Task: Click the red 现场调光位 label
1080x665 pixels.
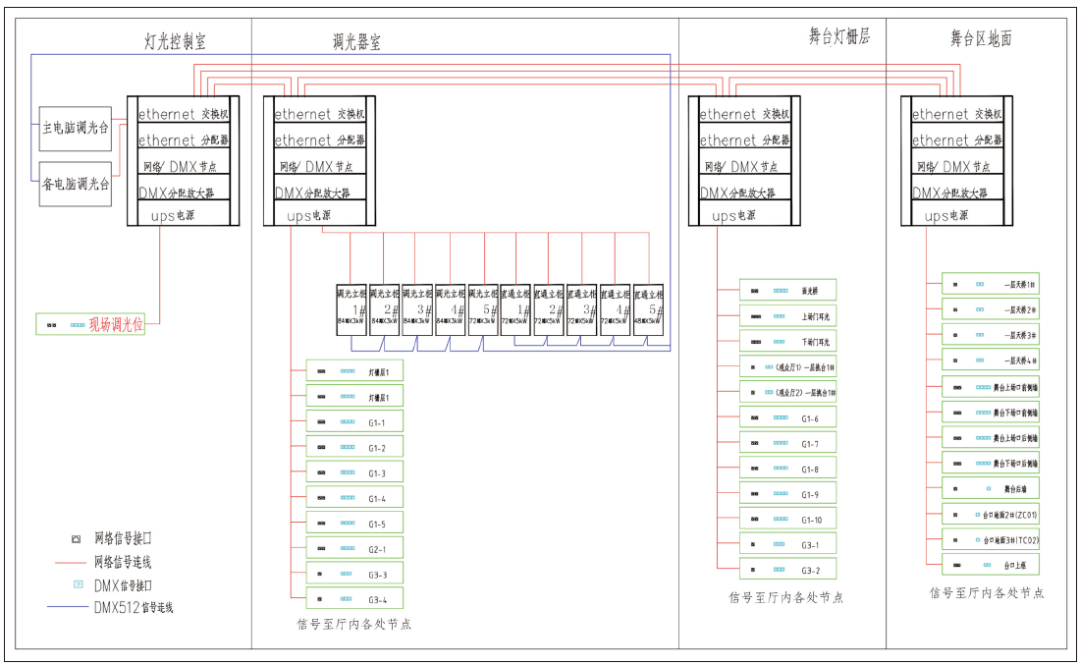Action: coord(116,325)
